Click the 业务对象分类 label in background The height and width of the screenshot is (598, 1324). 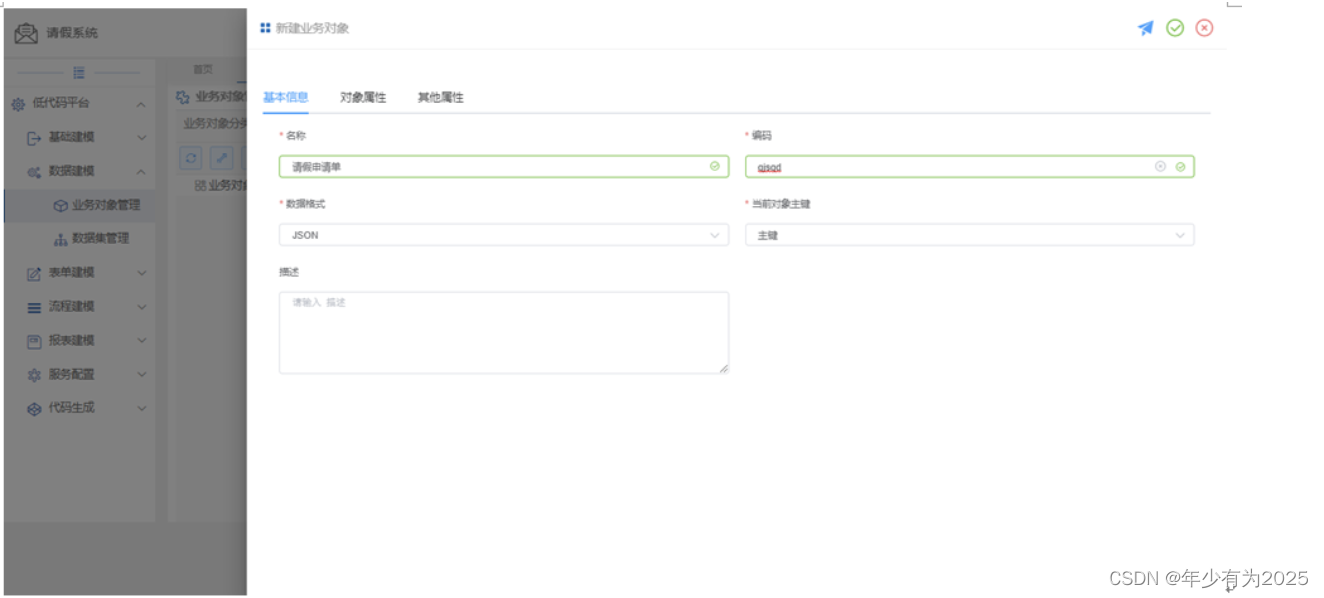[214, 124]
